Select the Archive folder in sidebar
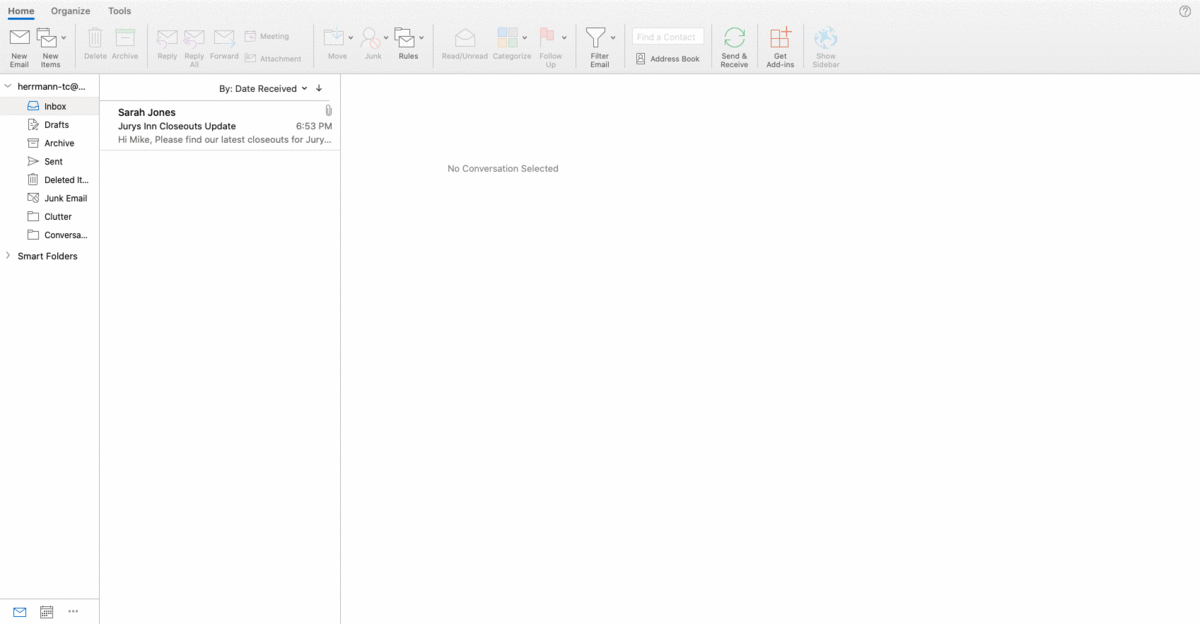The height and width of the screenshot is (624, 1200). tap(50, 143)
